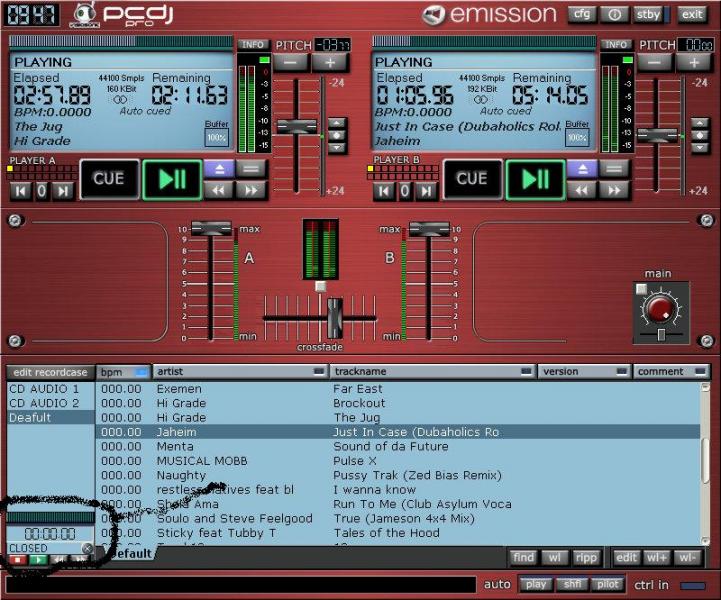The width and height of the screenshot is (721, 600).
Task: Toggle the small square above crossfader
Action: tap(320, 287)
